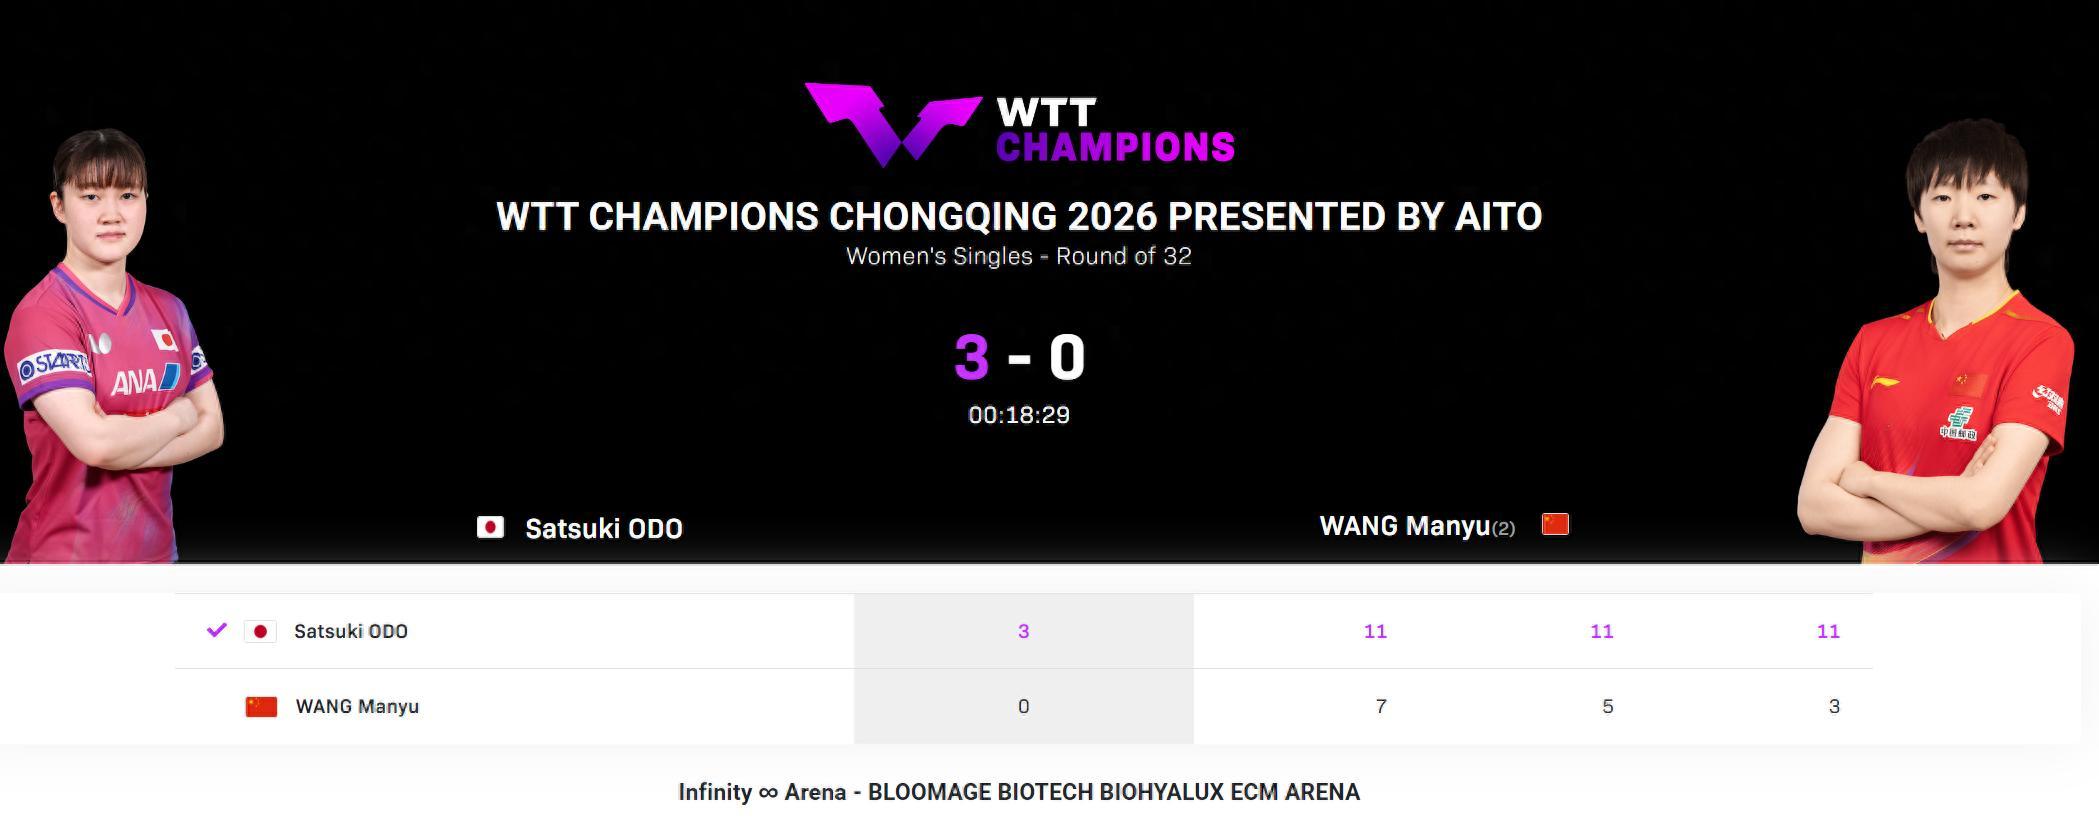Click the China flag in the score table
This screenshot has width=2099, height=822.
[x=261, y=706]
